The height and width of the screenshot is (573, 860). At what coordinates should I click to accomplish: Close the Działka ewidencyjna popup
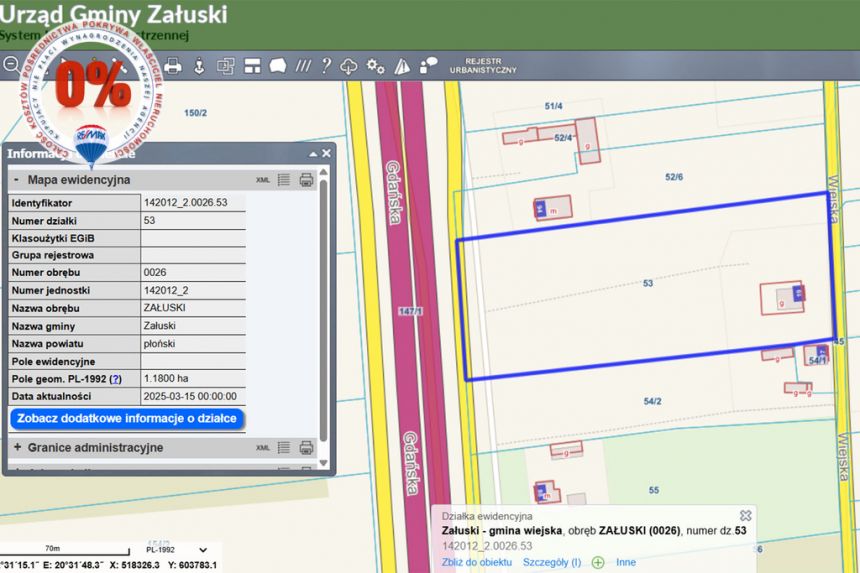[745, 515]
